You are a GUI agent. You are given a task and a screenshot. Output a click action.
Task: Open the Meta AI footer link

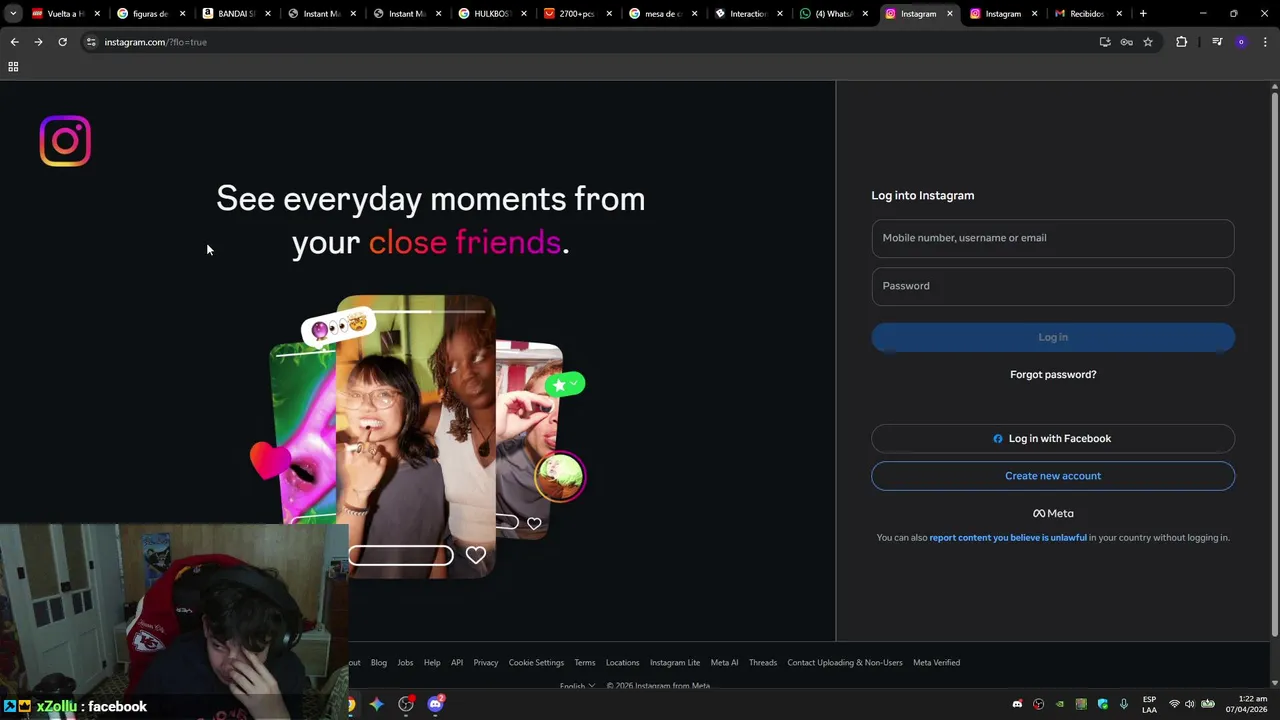[725, 663]
